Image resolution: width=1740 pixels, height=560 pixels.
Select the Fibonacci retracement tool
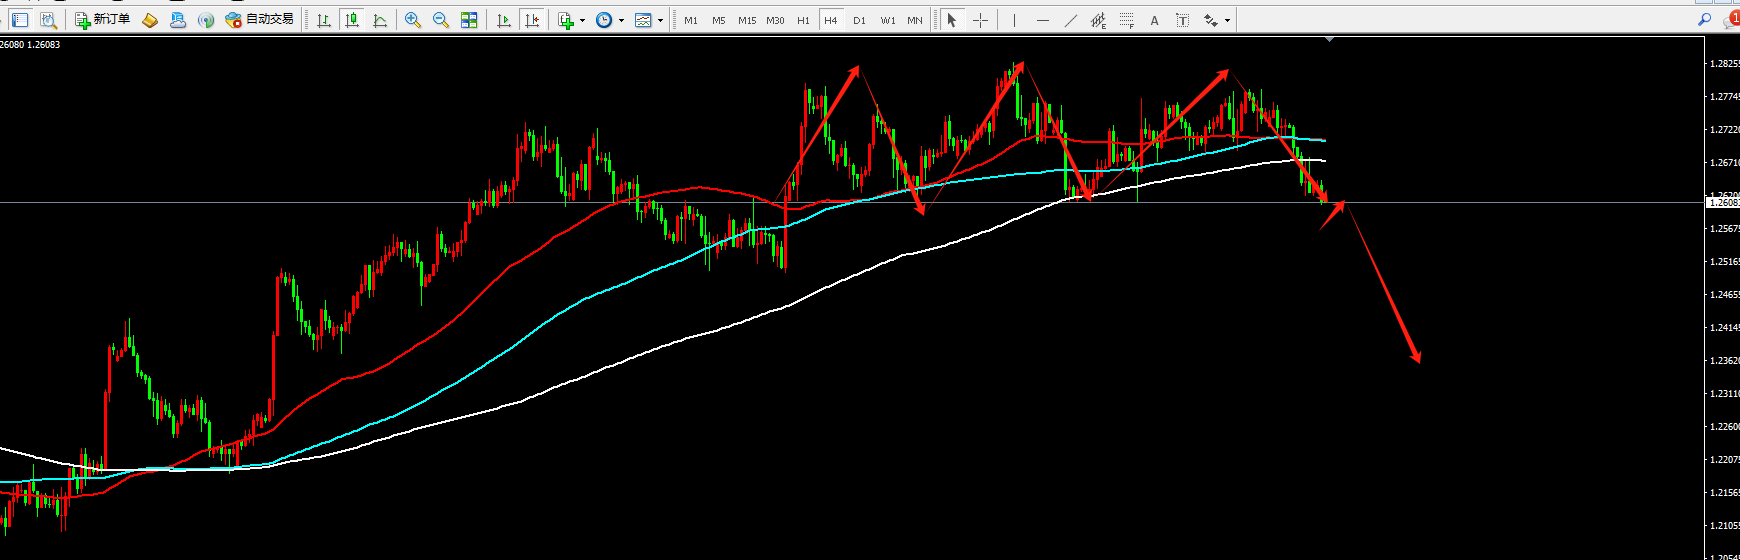(1127, 20)
